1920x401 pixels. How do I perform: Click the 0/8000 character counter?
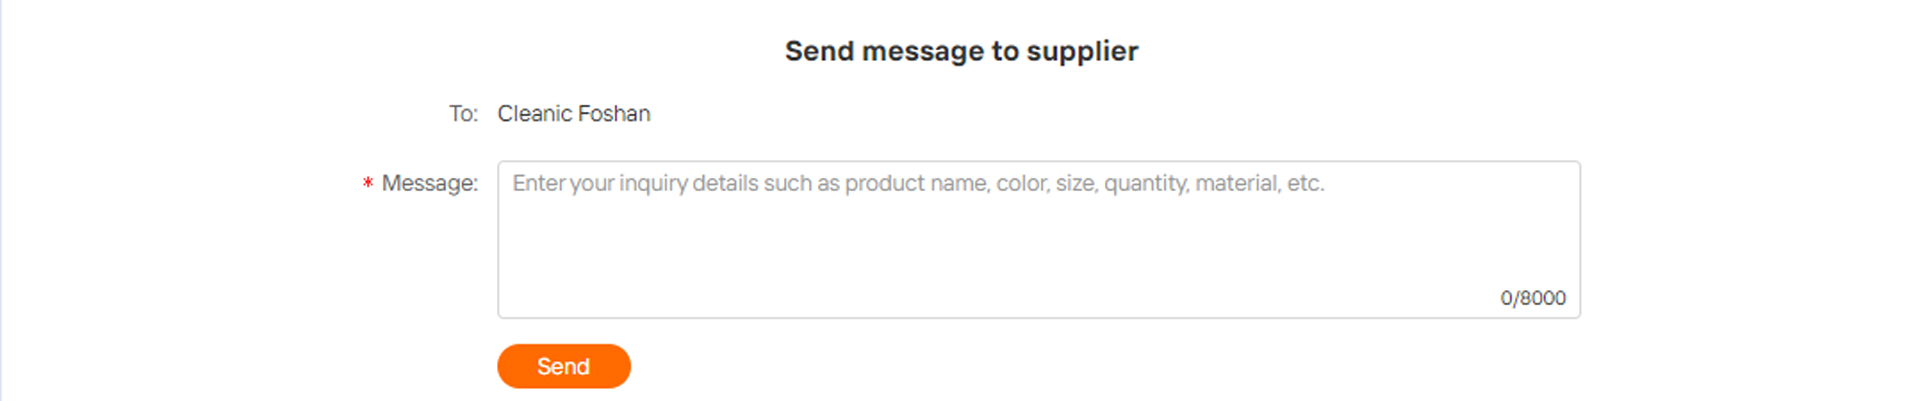(1532, 298)
